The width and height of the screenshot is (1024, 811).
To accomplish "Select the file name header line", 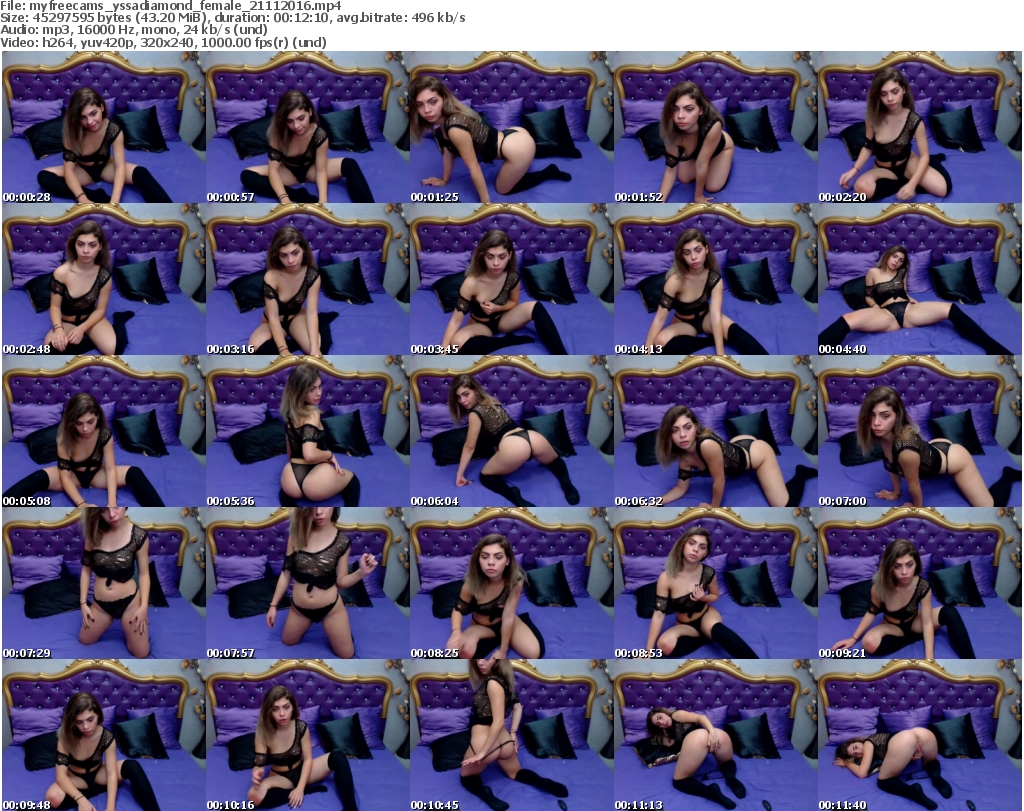I will point(171,6).
